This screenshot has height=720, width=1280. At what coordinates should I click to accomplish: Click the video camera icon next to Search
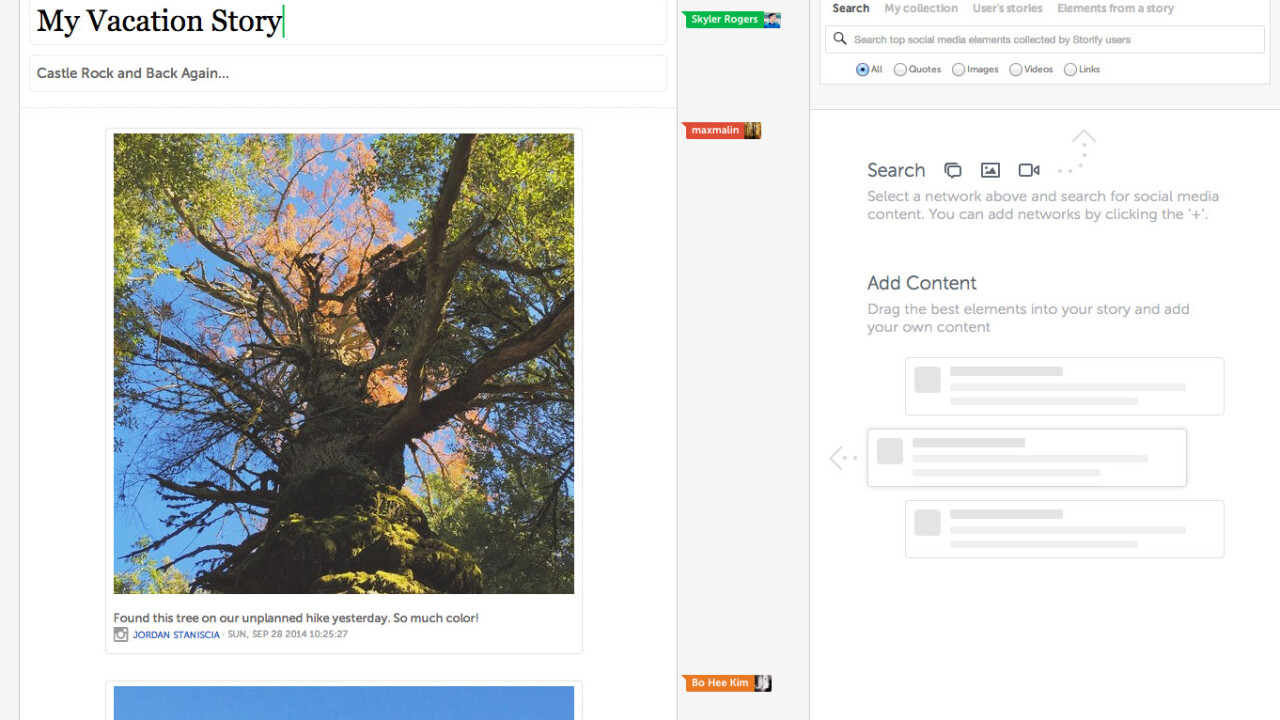1028,170
